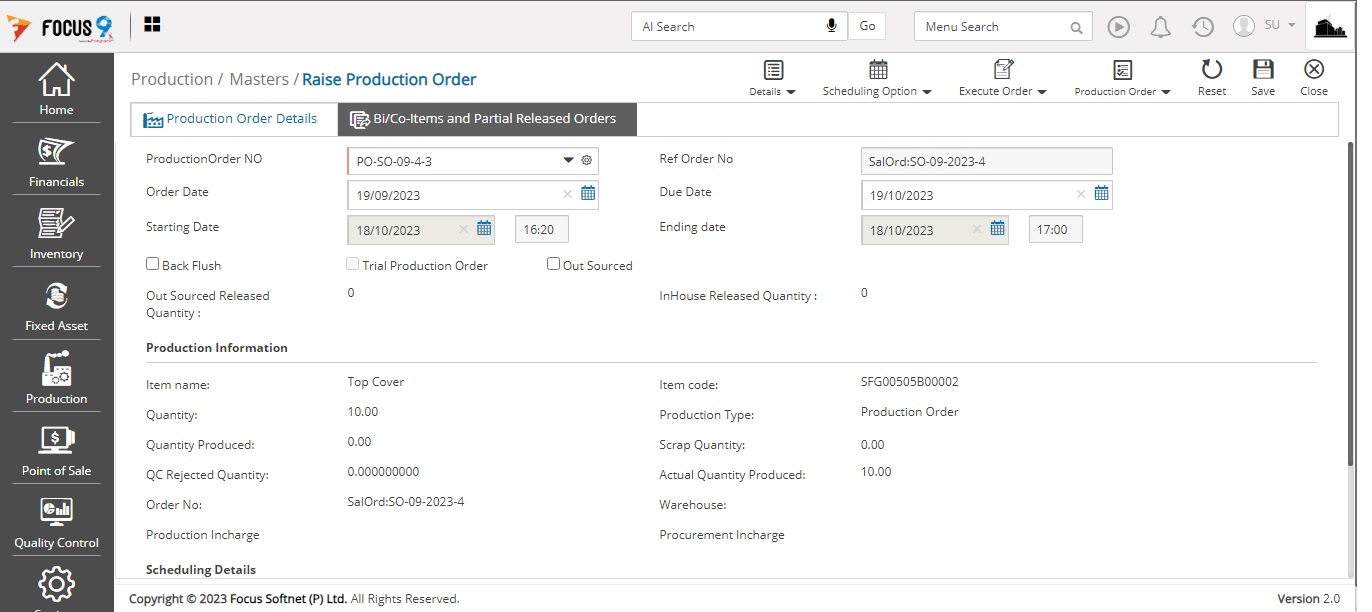The image size is (1372, 612).
Task: Click the Production breadcrumb
Action: [172, 79]
